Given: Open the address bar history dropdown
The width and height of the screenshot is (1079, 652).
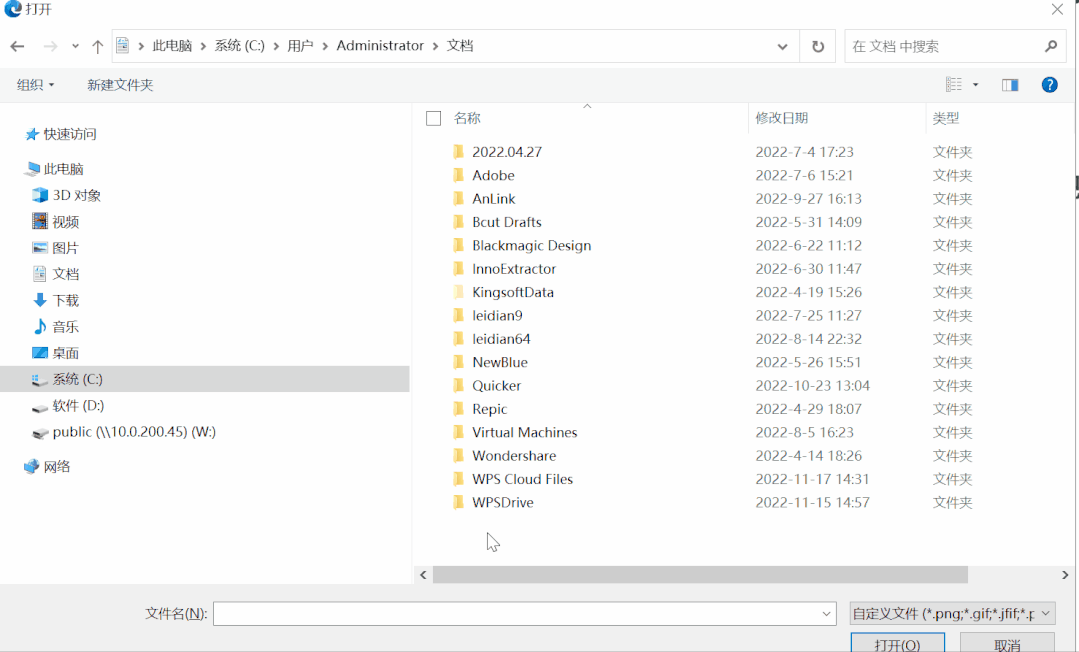Looking at the screenshot, I should click(782, 46).
